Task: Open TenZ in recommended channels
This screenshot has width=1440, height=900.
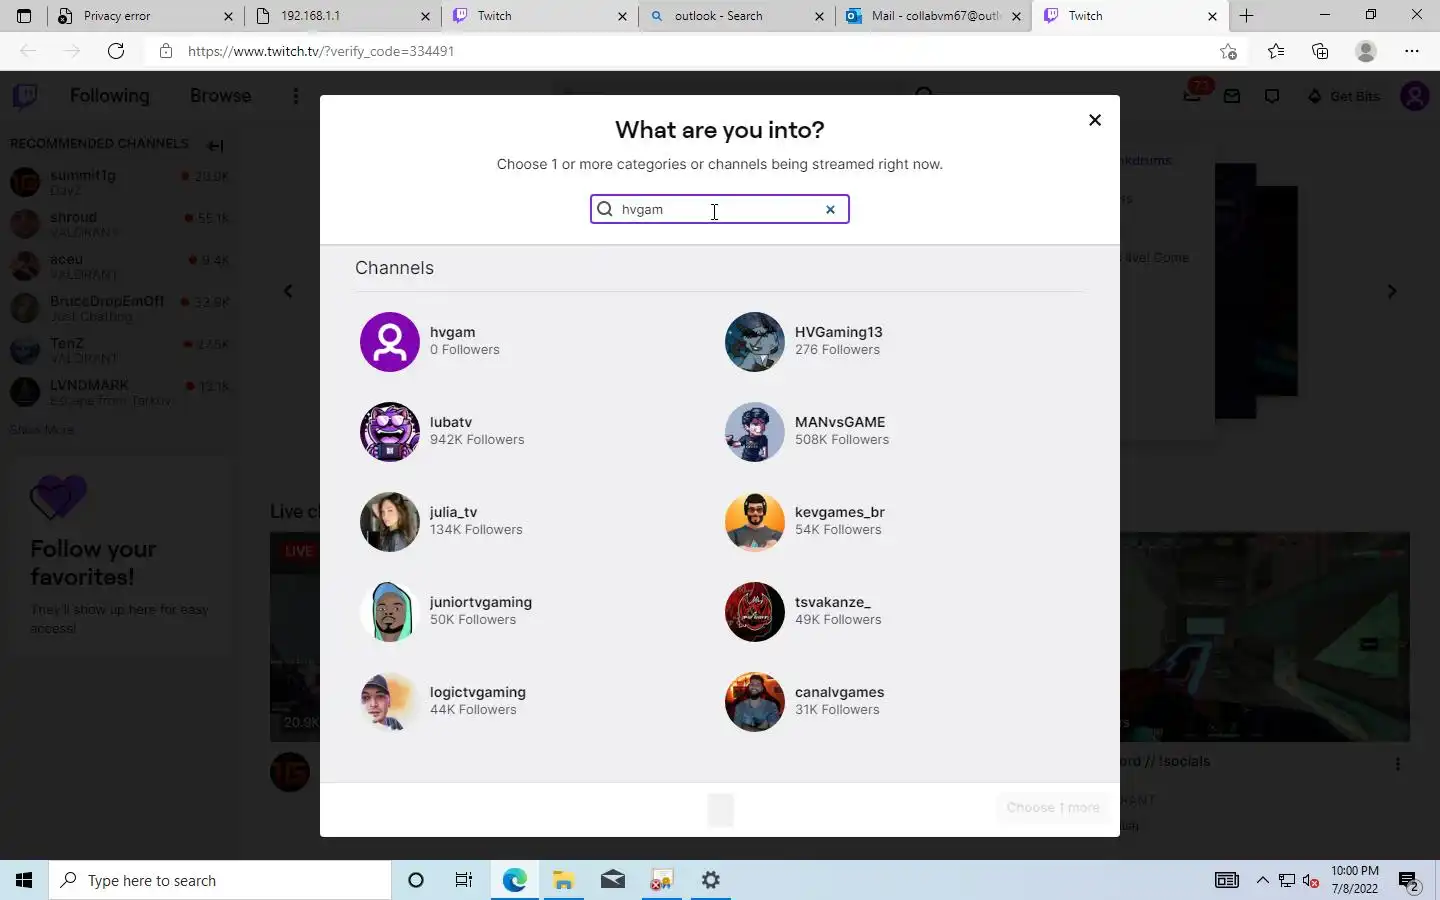Action: tap(120, 350)
